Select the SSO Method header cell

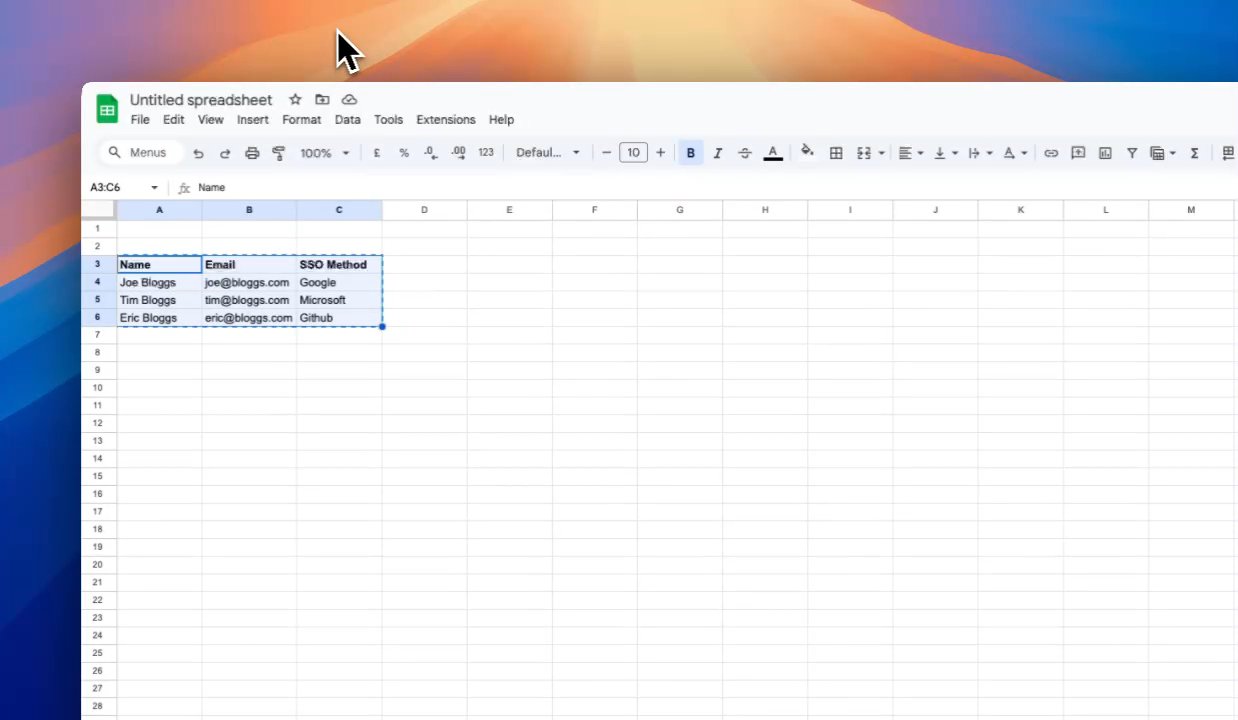click(x=339, y=265)
